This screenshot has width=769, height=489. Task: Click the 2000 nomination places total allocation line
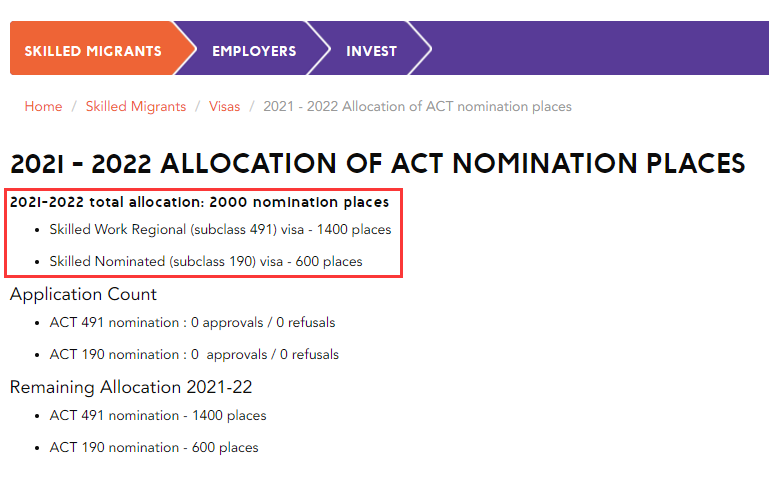point(199,202)
